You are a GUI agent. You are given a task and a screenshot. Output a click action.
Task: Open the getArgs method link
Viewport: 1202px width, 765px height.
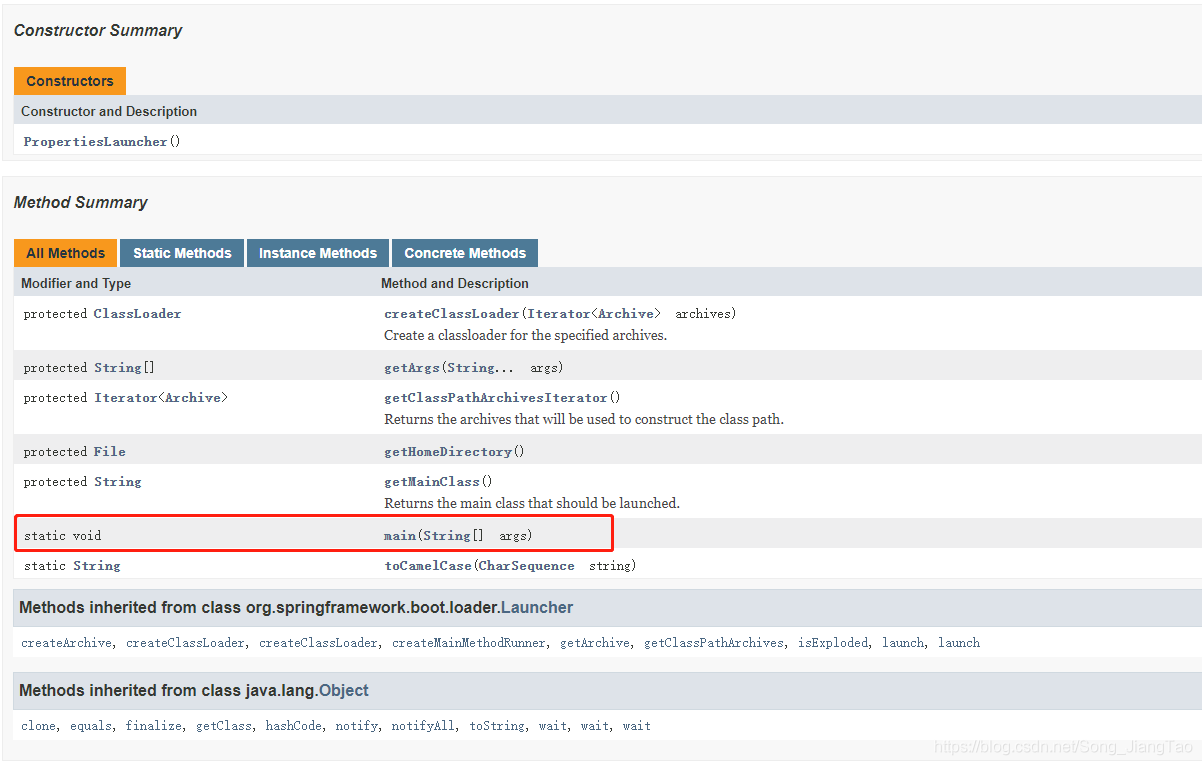[x=412, y=368]
